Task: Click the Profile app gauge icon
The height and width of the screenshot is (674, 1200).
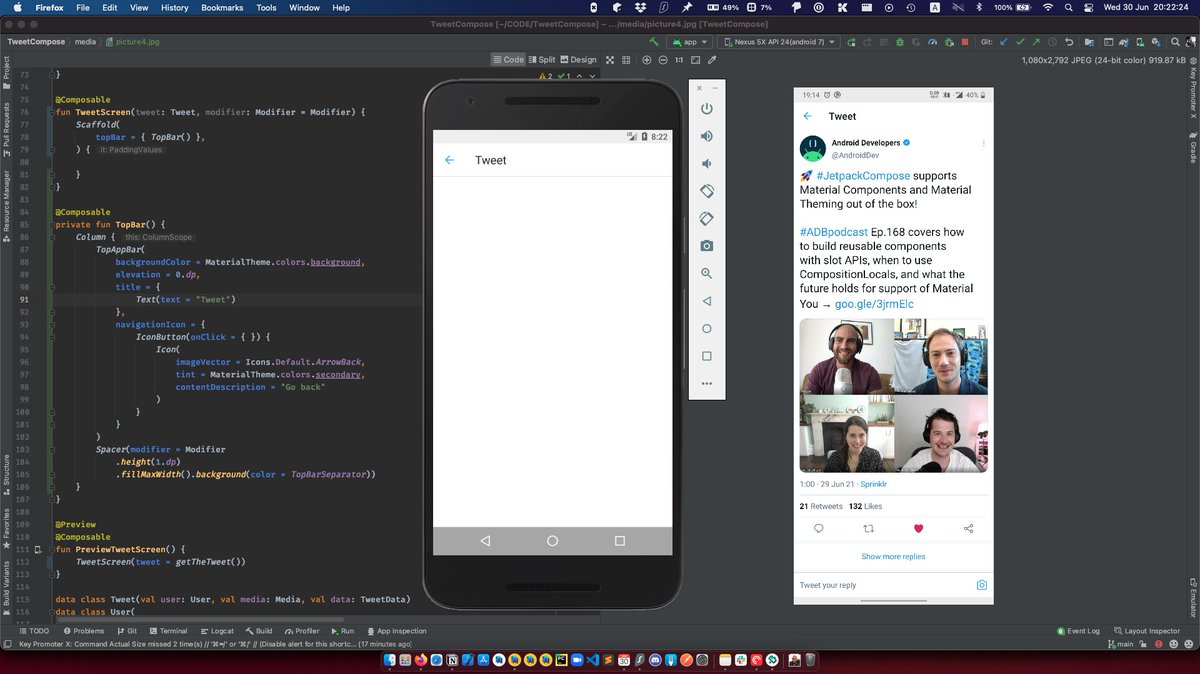Action: (x=933, y=42)
